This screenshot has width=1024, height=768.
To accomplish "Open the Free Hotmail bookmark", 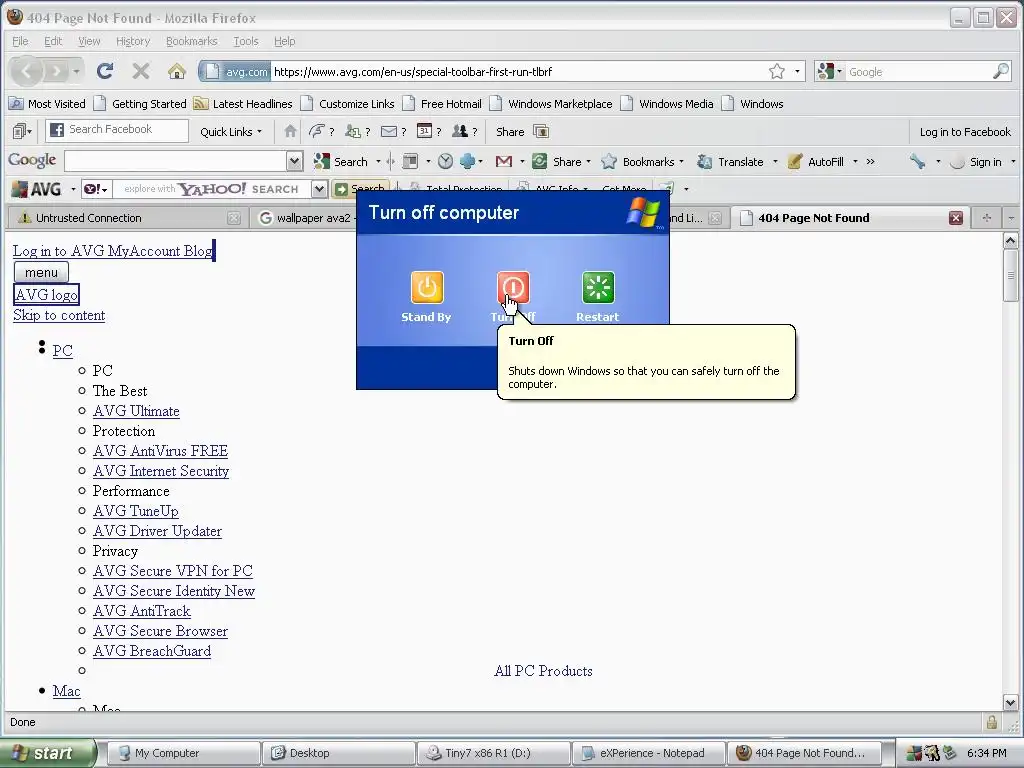I will 442,104.
